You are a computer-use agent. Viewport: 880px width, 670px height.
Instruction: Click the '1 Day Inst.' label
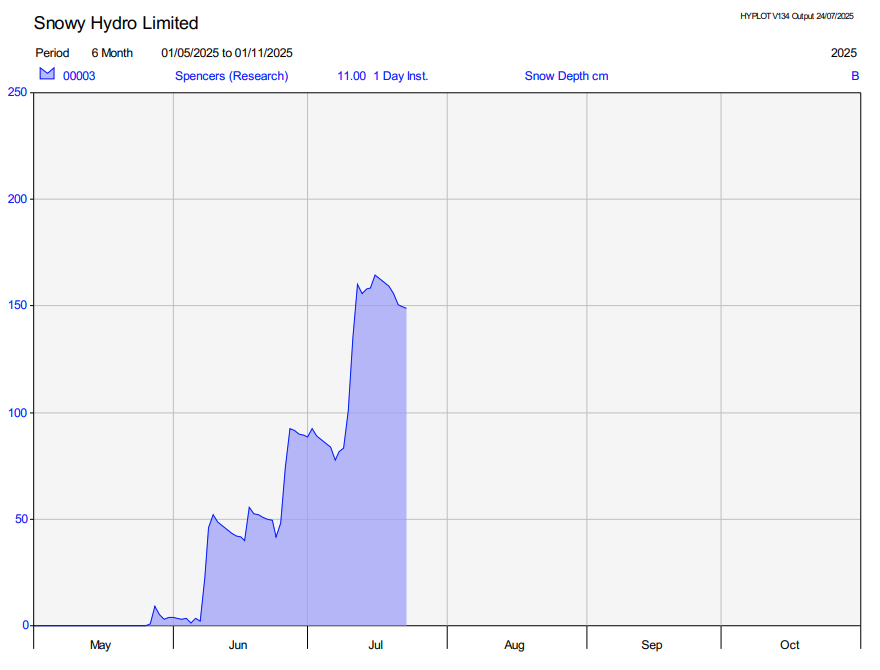click(x=401, y=76)
